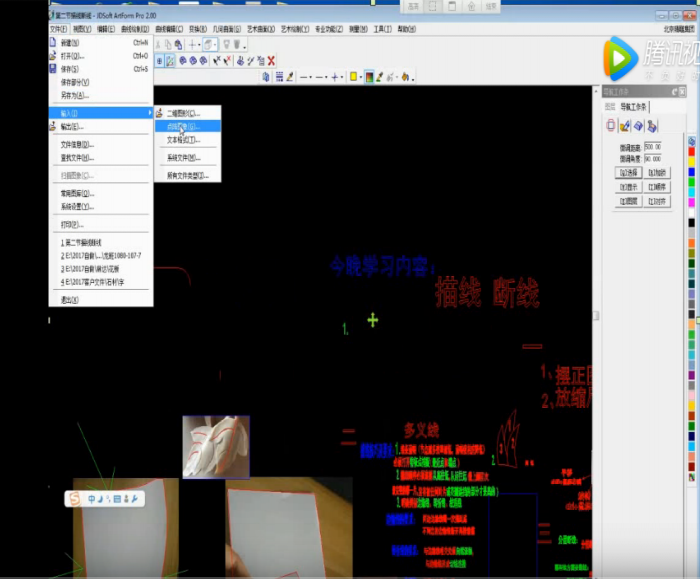Click the open folder icon beside 打开

[x=54, y=56]
